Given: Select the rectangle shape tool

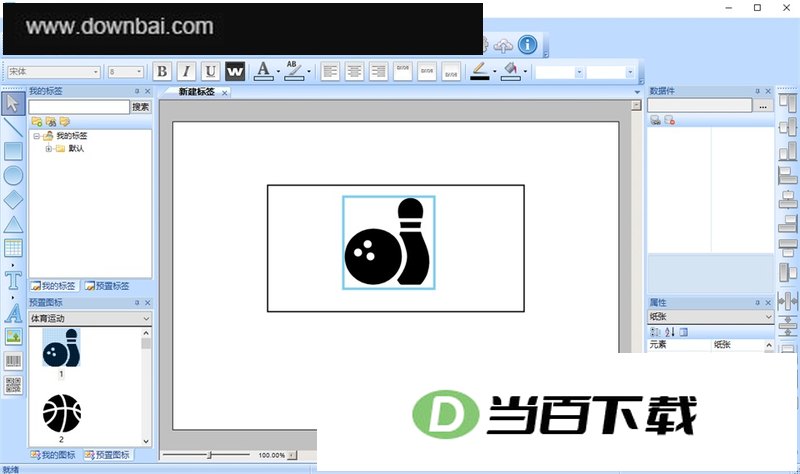Looking at the screenshot, I should pyautogui.click(x=13, y=152).
